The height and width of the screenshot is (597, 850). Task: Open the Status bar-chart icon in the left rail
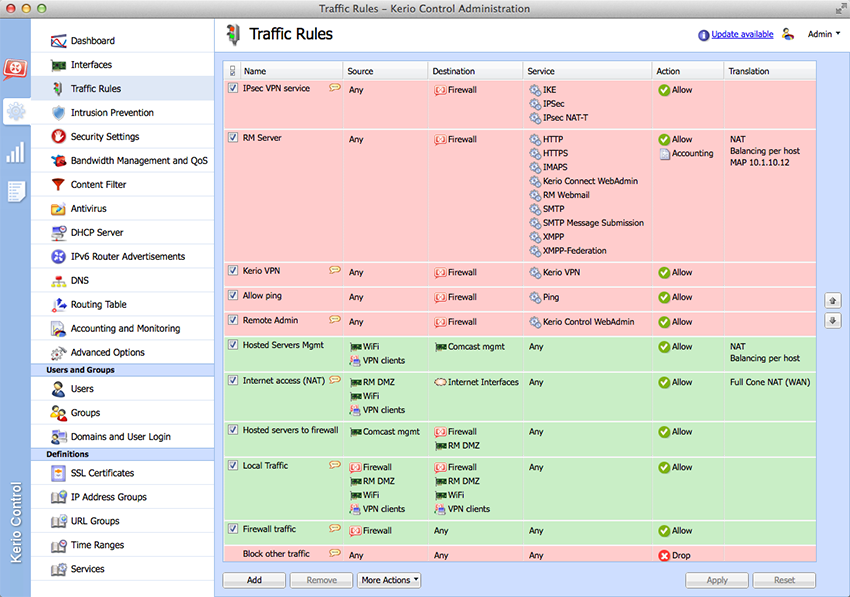click(15, 153)
